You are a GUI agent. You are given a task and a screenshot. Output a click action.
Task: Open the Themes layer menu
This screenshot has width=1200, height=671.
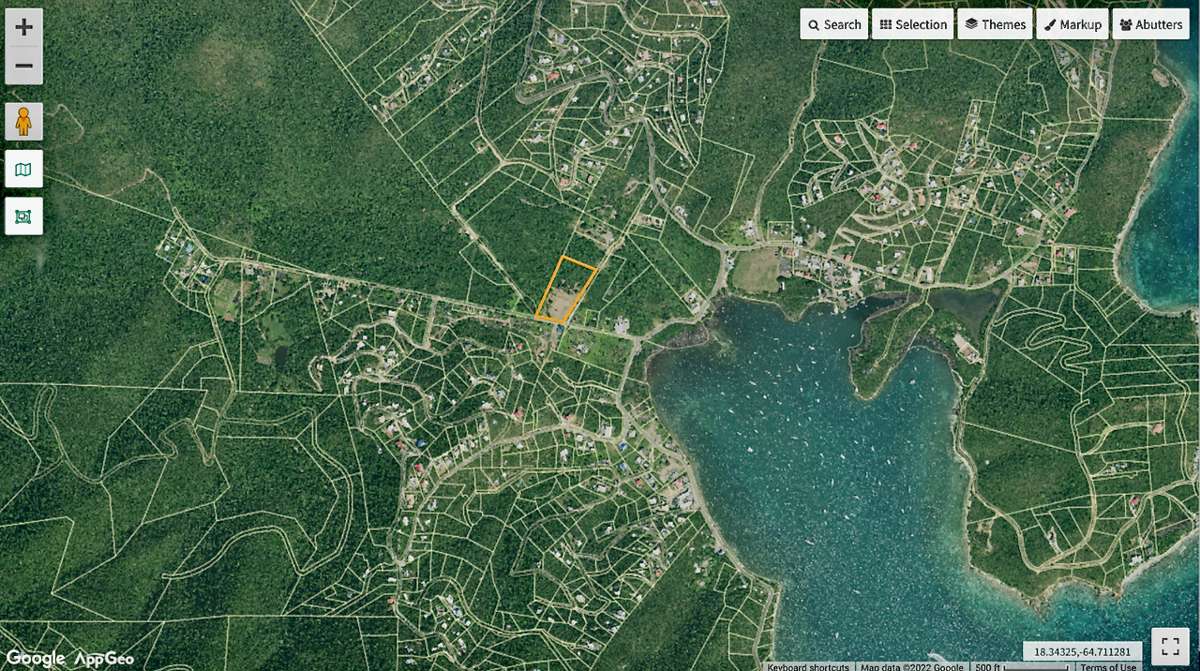coord(995,24)
